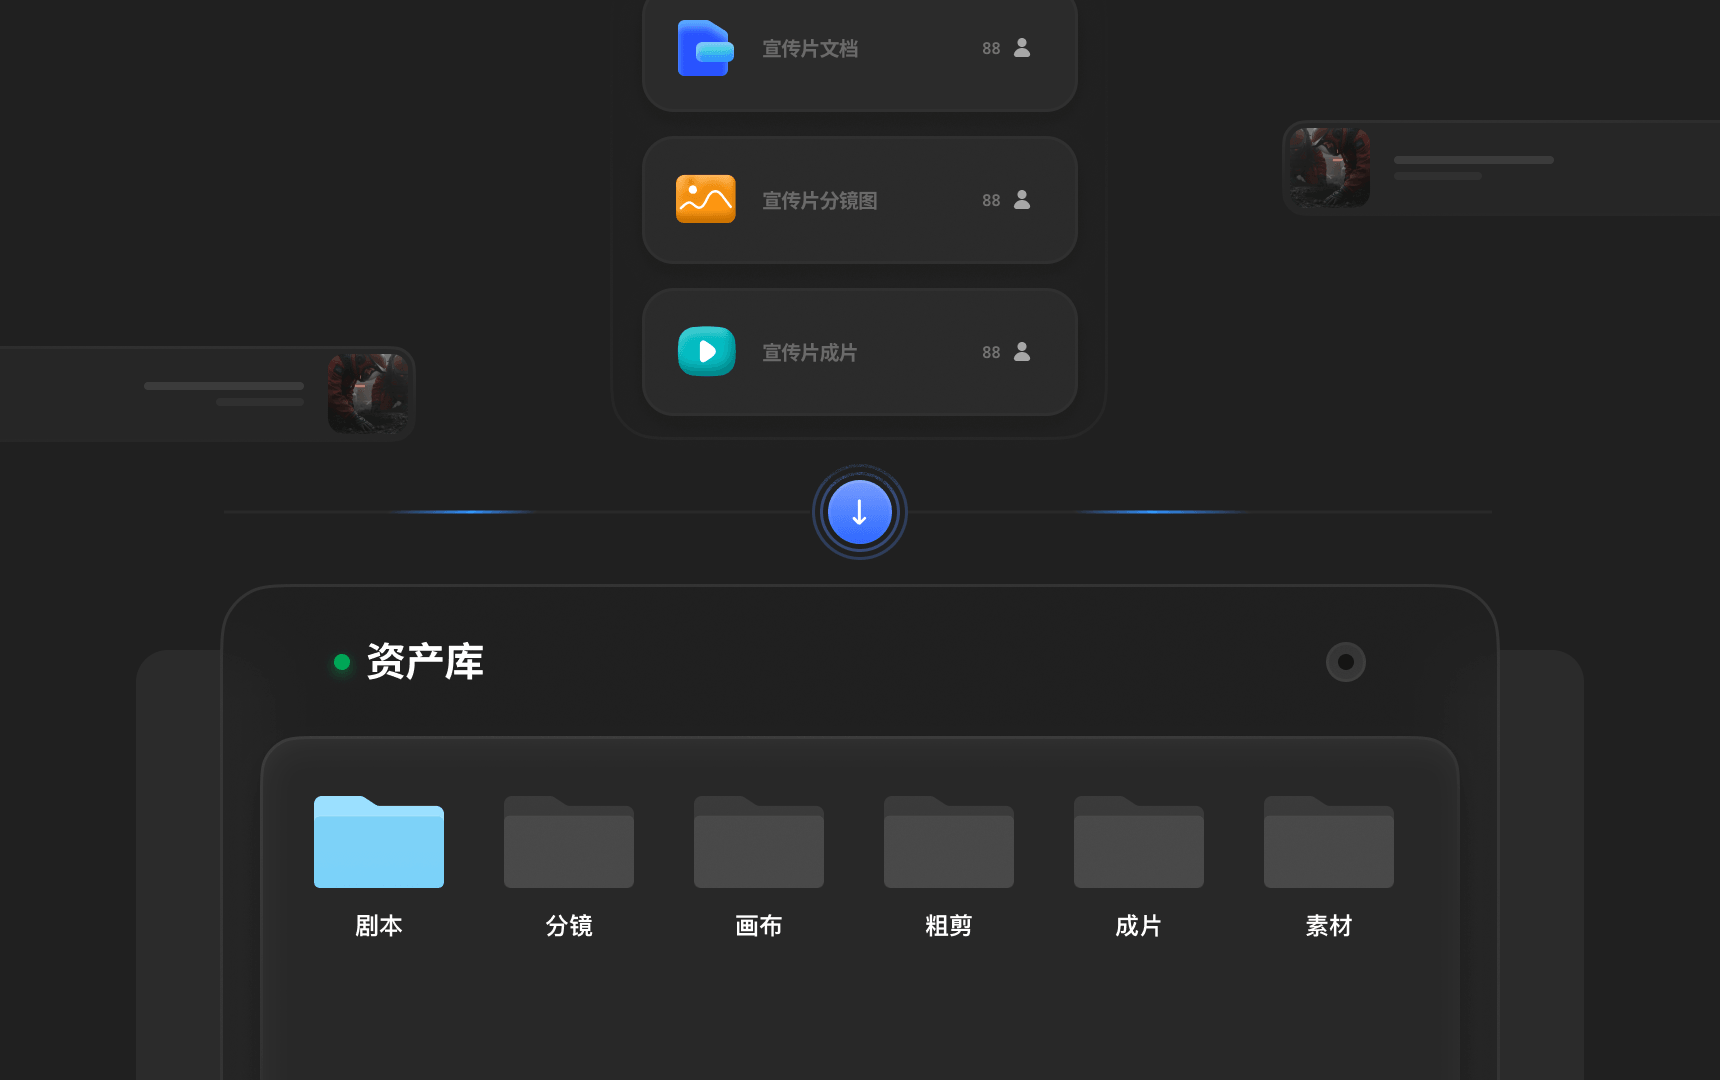The height and width of the screenshot is (1080, 1720).
Task: Click the orange 宣传片分镜图 image icon
Action: [x=705, y=199]
